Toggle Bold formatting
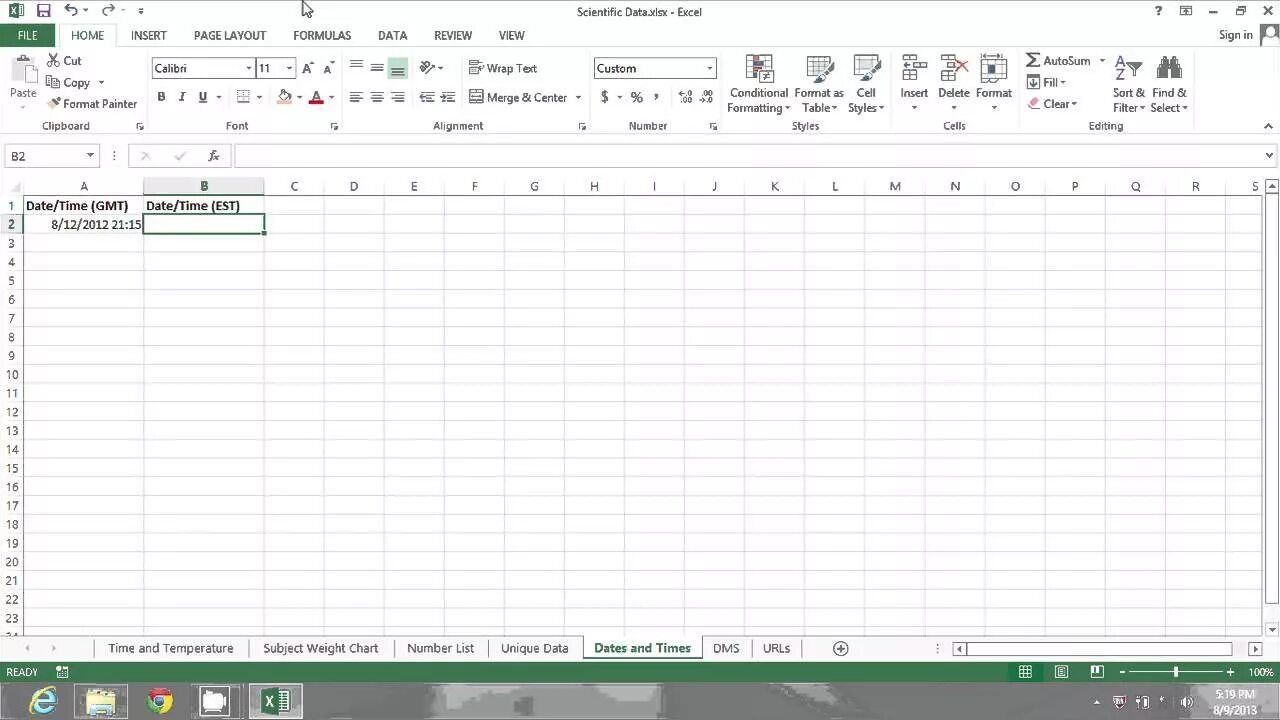This screenshot has height=720, width=1280. pyautogui.click(x=161, y=97)
